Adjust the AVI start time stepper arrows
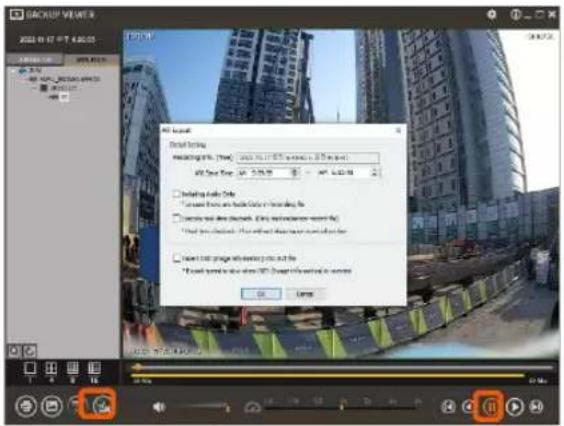 pos(295,173)
